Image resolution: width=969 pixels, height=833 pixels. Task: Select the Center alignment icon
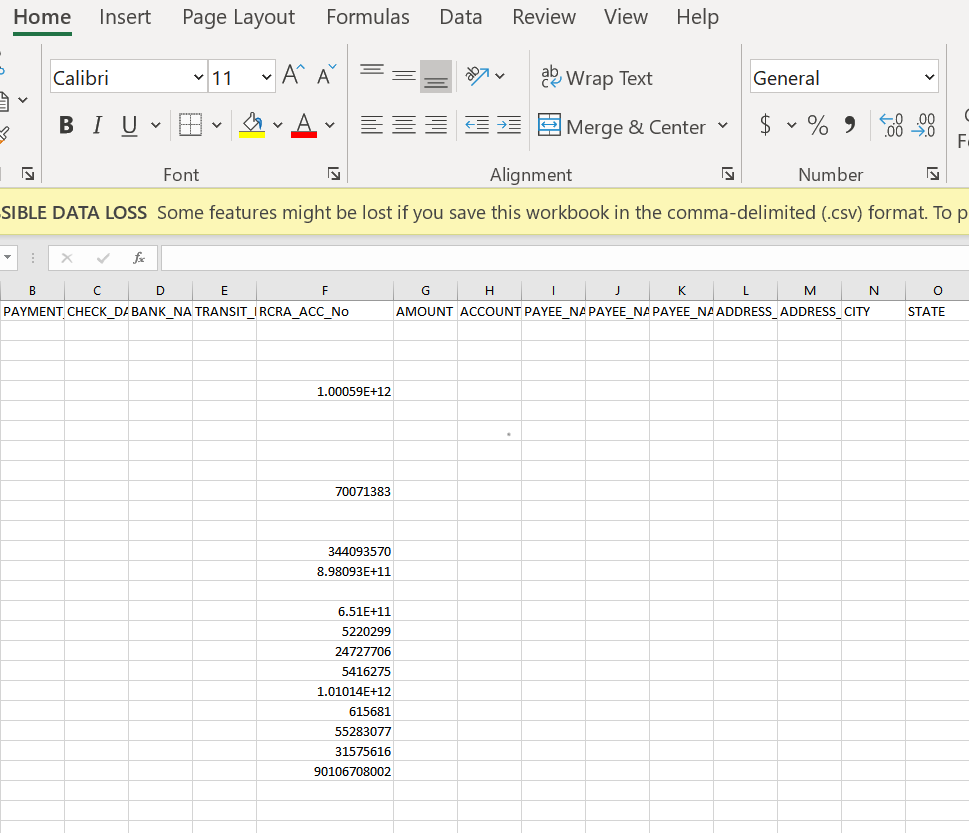[x=403, y=124]
